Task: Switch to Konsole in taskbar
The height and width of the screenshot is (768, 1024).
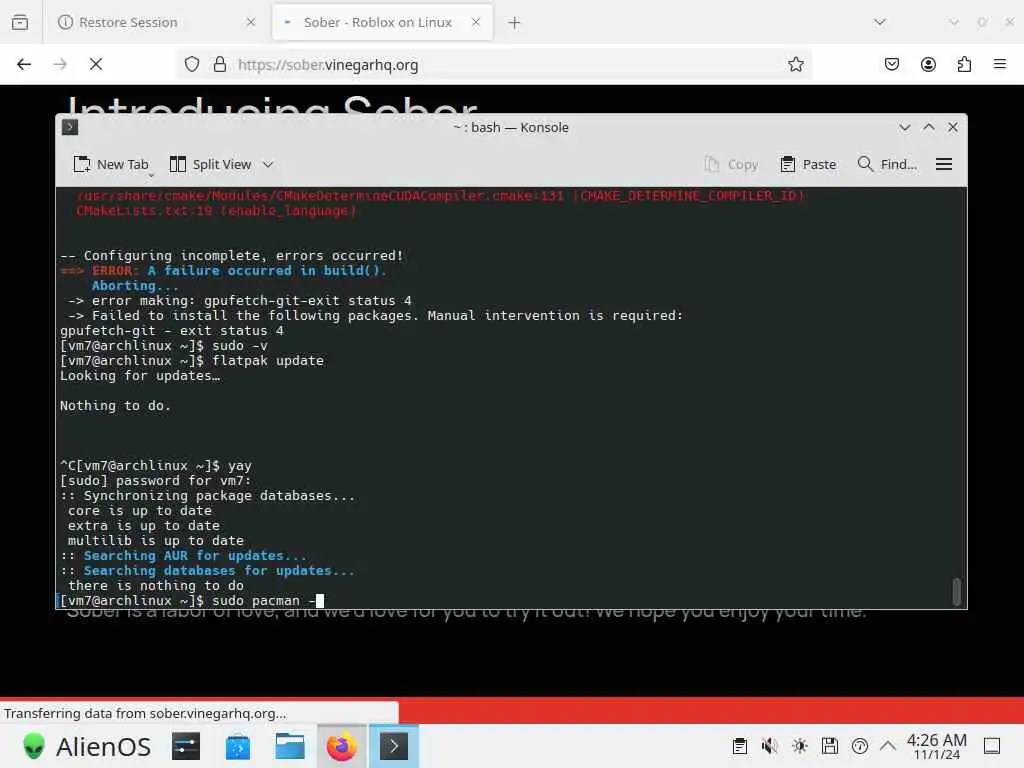Action: (x=394, y=746)
